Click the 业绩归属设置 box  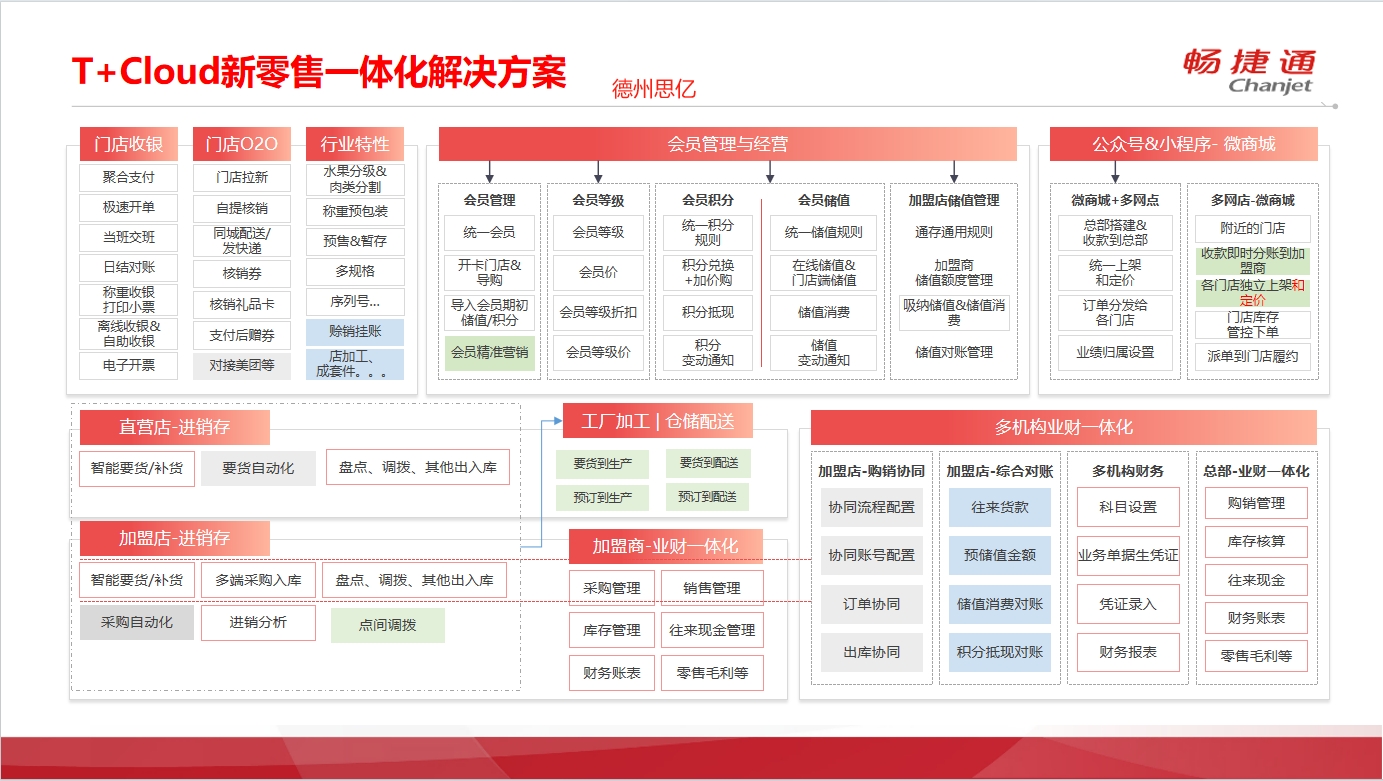pyautogui.click(x=1115, y=352)
